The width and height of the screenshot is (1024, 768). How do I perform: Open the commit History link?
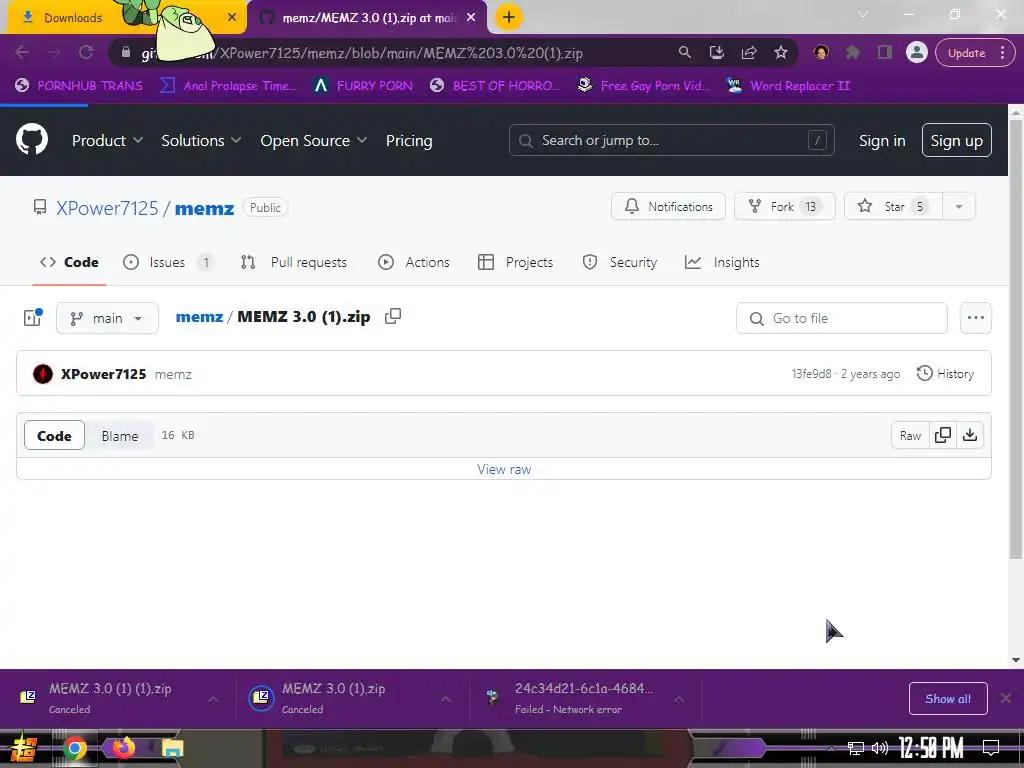click(x=945, y=374)
